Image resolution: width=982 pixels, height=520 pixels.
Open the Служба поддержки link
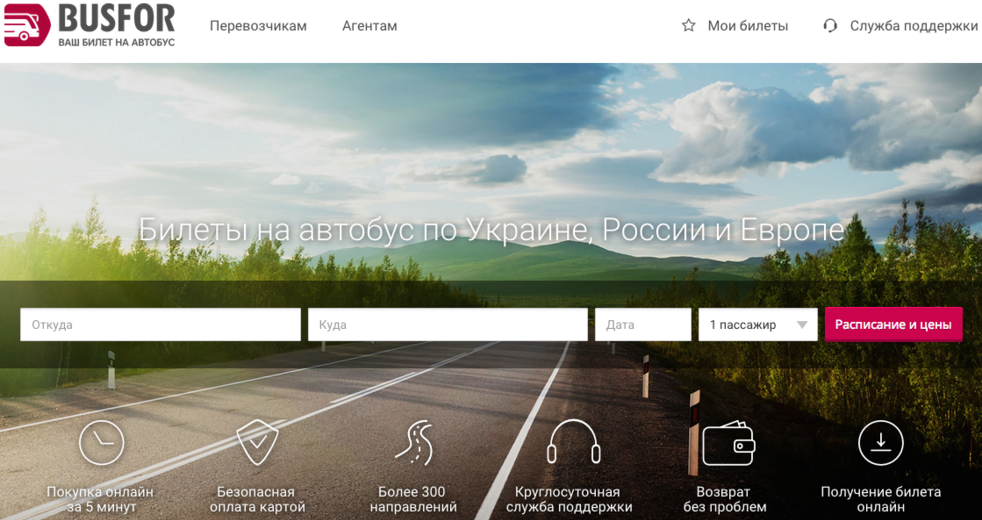pyautogui.click(x=913, y=26)
